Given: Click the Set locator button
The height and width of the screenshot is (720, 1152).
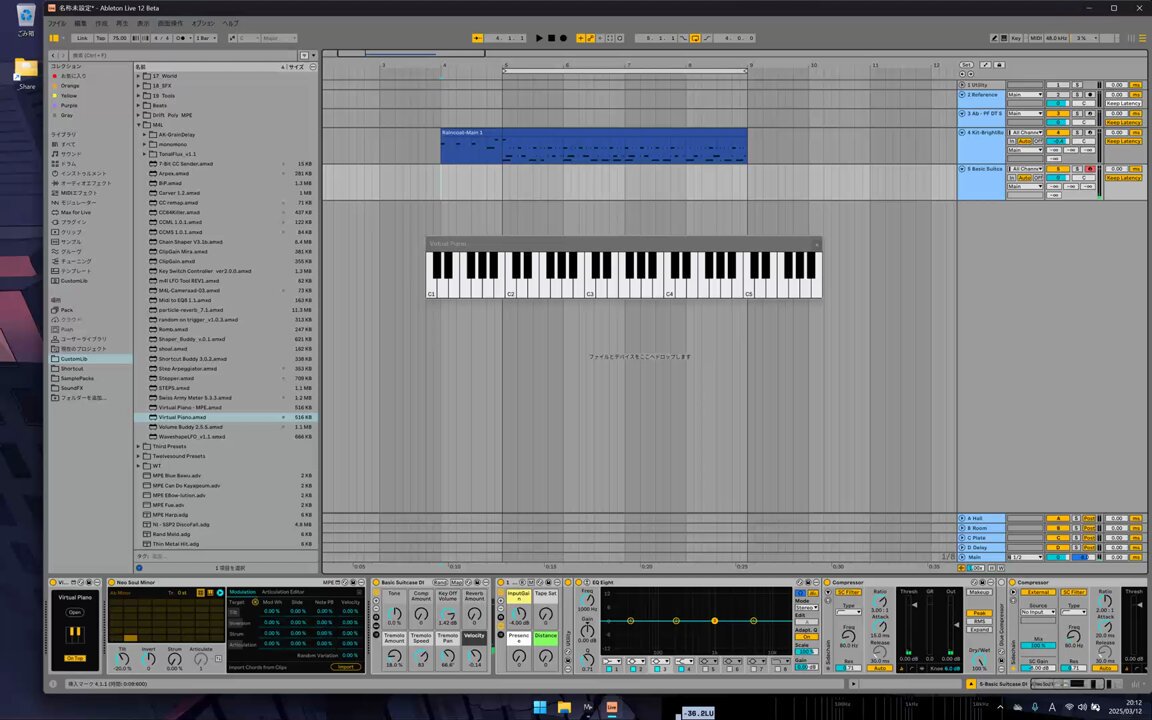Looking at the screenshot, I should 966,65.
